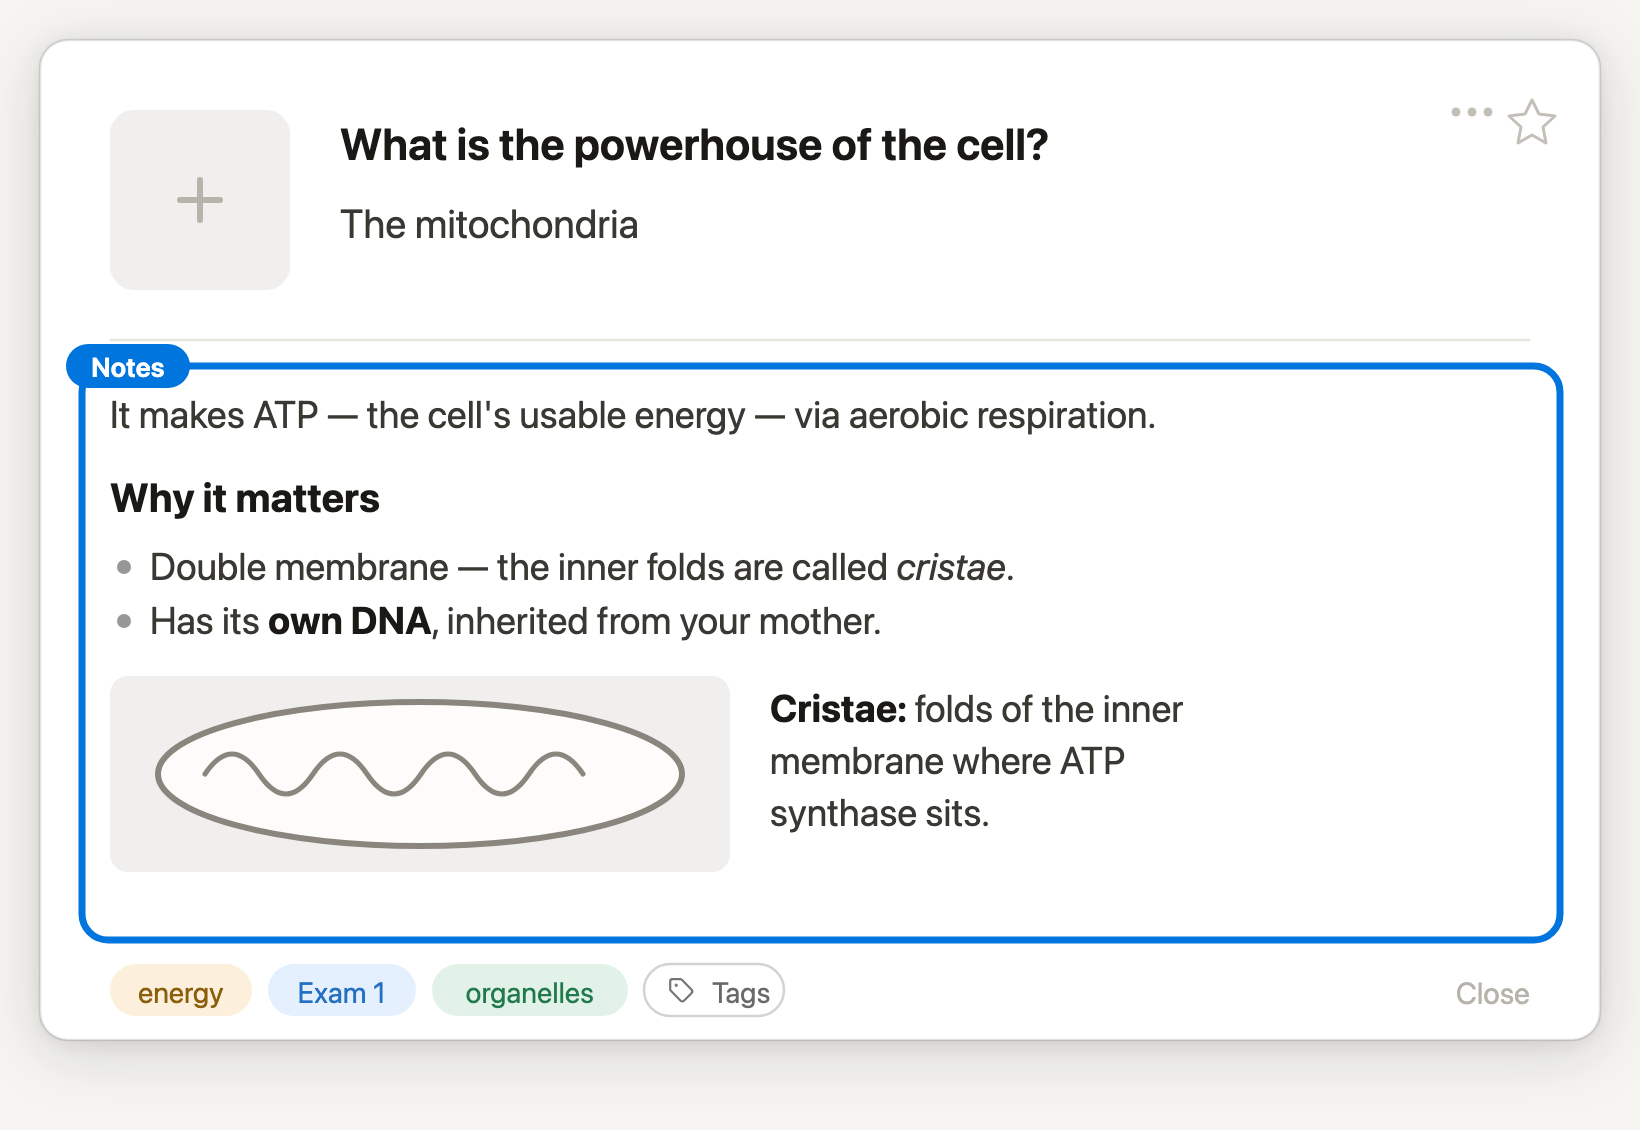Click the italic word cristae

point(951,568)
